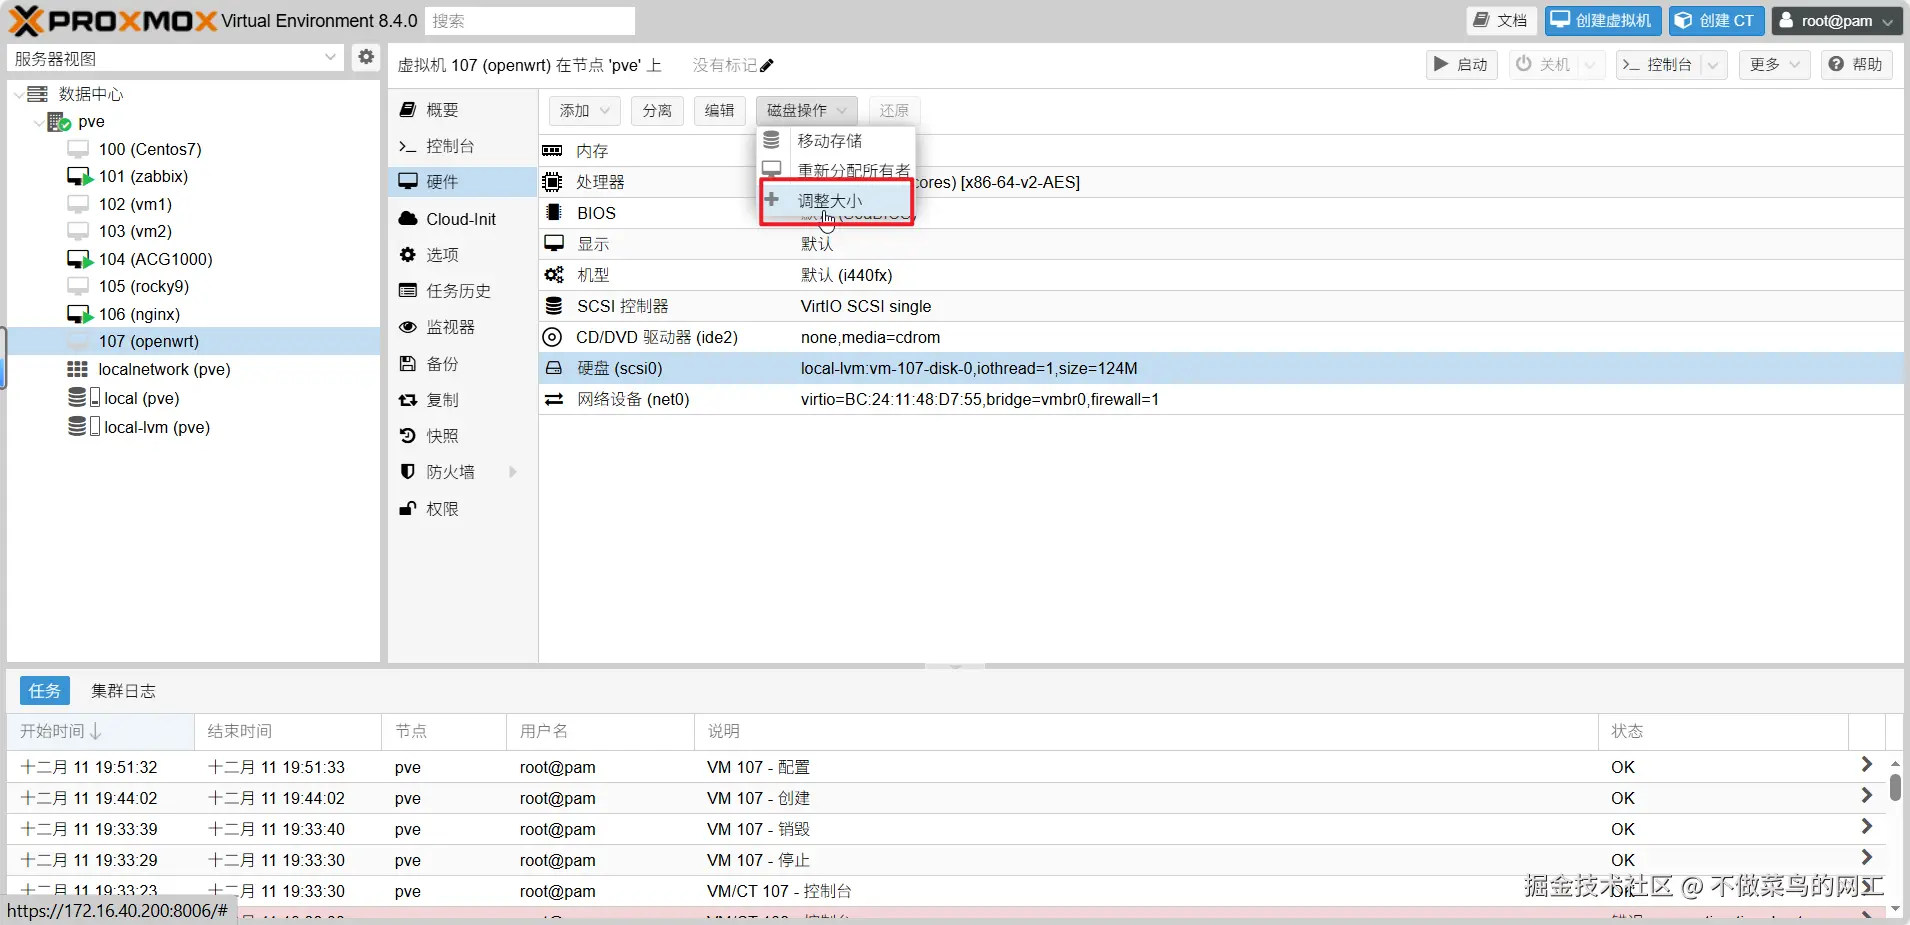This screenshot has width=1910, height=925.
Task: Select the running 101 (zabbix) VM icon
Action: tap(80, 177)
